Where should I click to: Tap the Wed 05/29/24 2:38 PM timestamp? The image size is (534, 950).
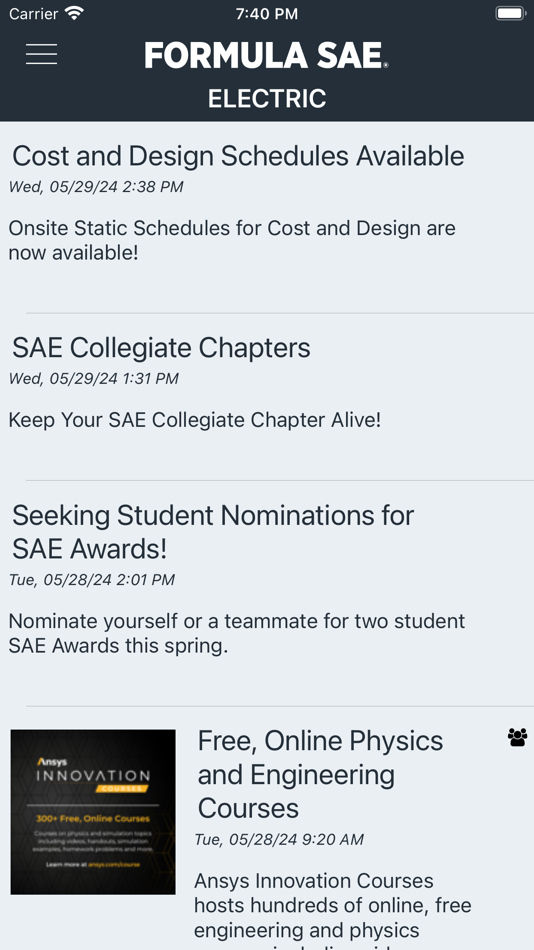pos(96,187)
